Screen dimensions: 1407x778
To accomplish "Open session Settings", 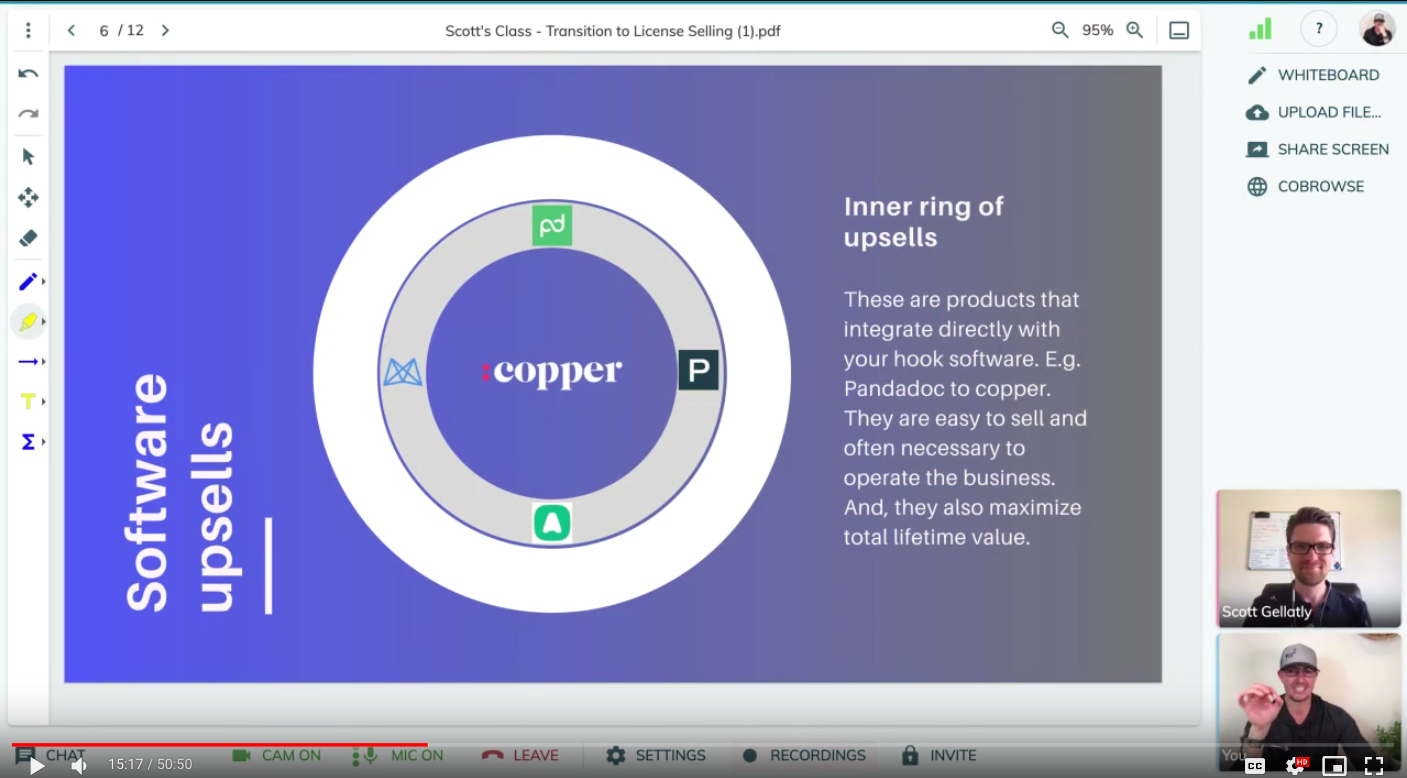I will 656,755.
